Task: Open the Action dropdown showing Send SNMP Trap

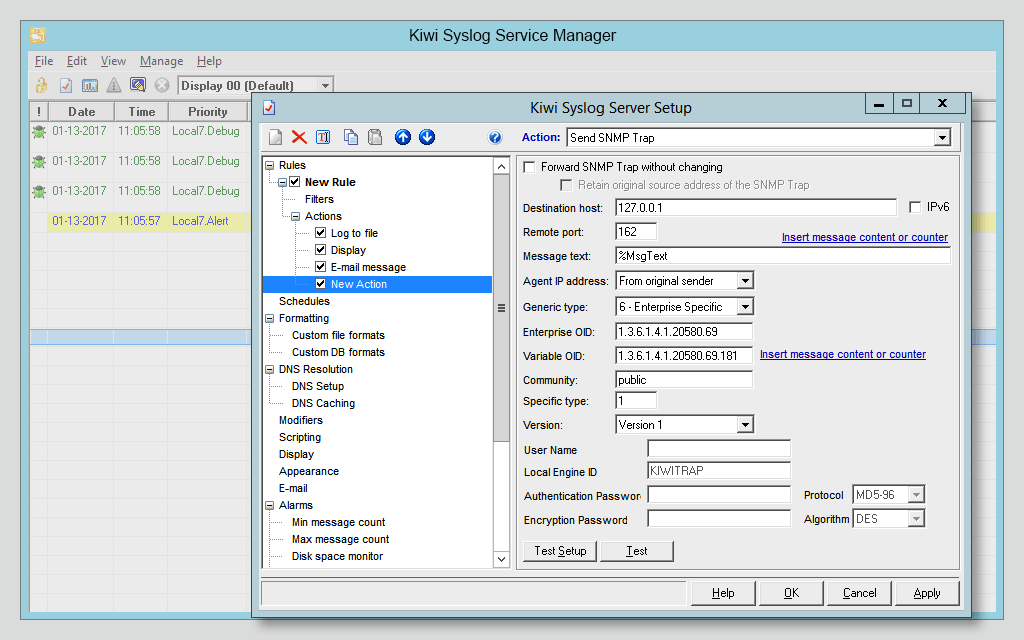Action: [x=941, y=137]
